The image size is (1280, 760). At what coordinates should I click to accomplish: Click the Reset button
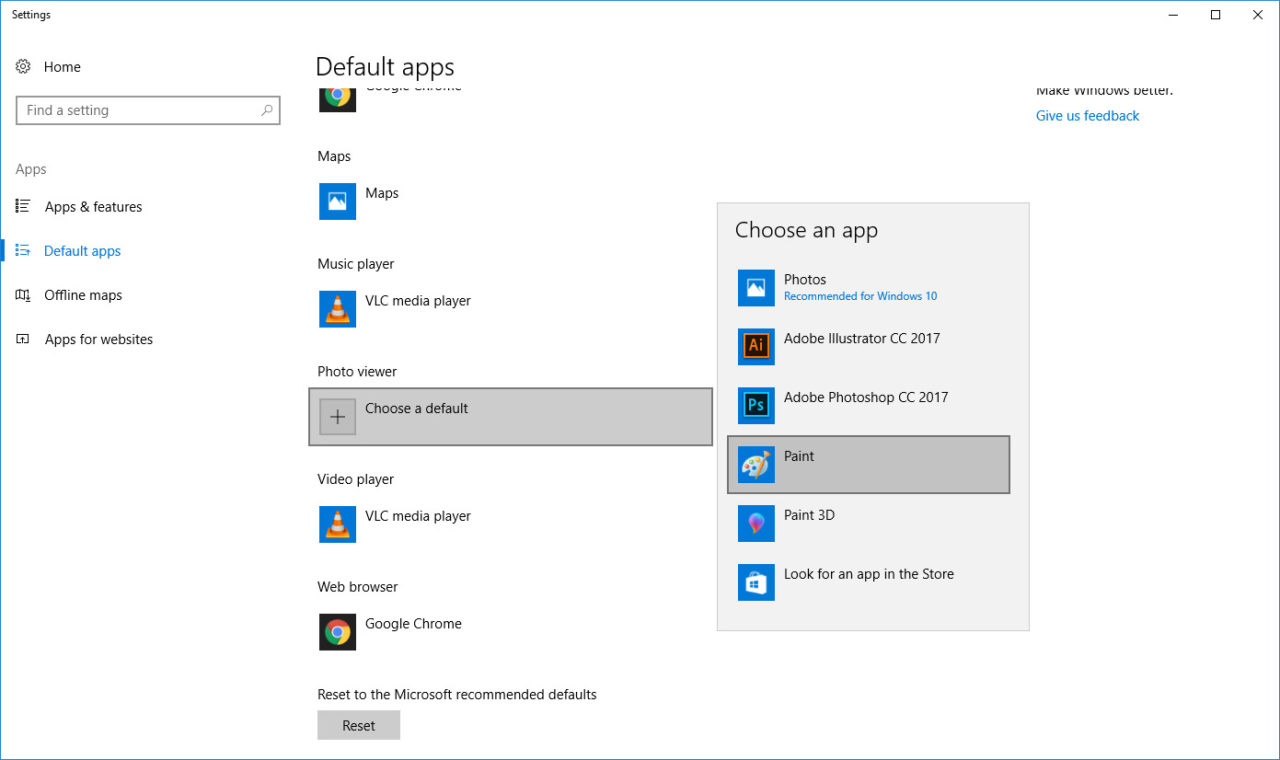(359, 725)
